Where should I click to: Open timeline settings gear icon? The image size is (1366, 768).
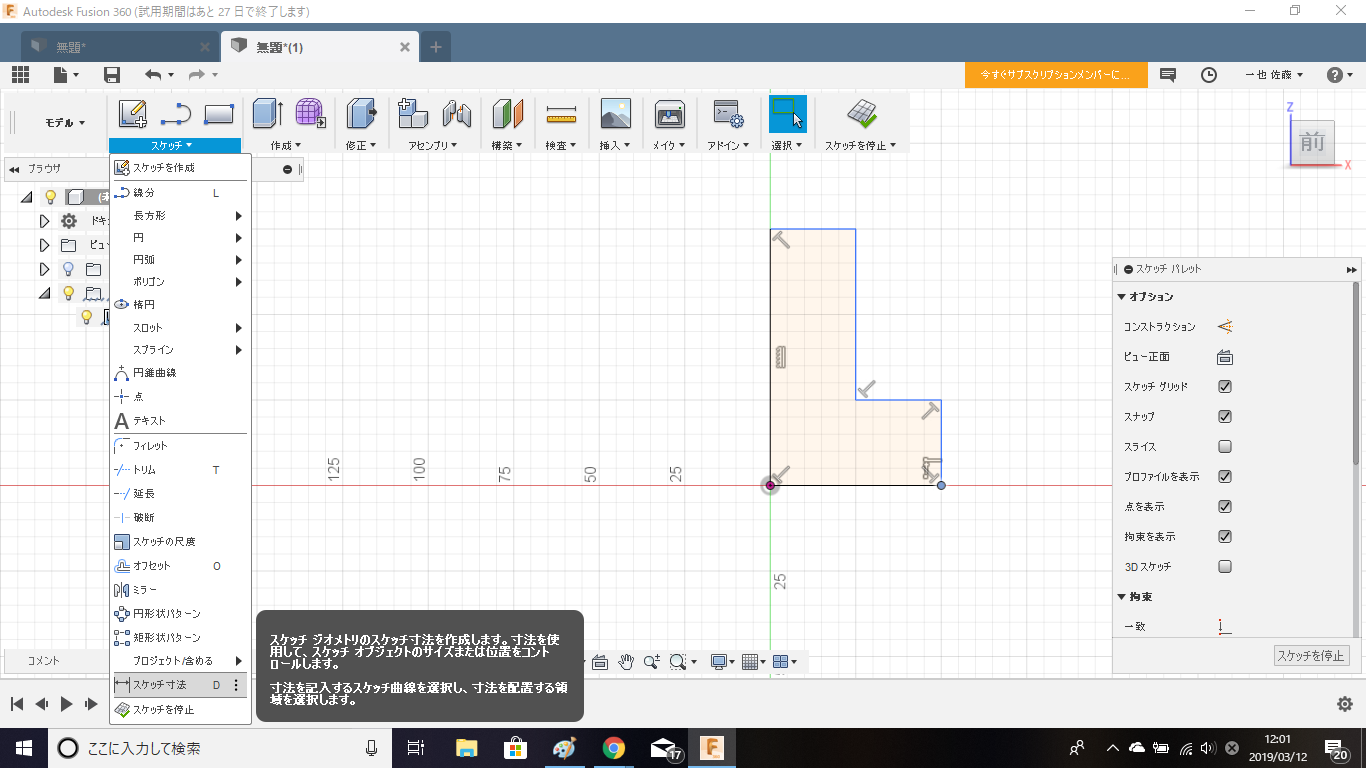[1345, 704]
